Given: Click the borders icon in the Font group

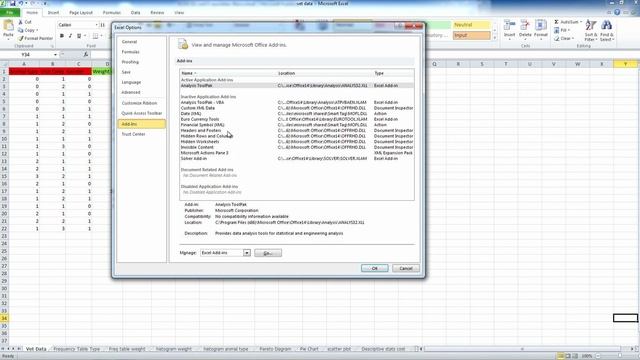Looking at the screenshot, I should pos(95,36).
